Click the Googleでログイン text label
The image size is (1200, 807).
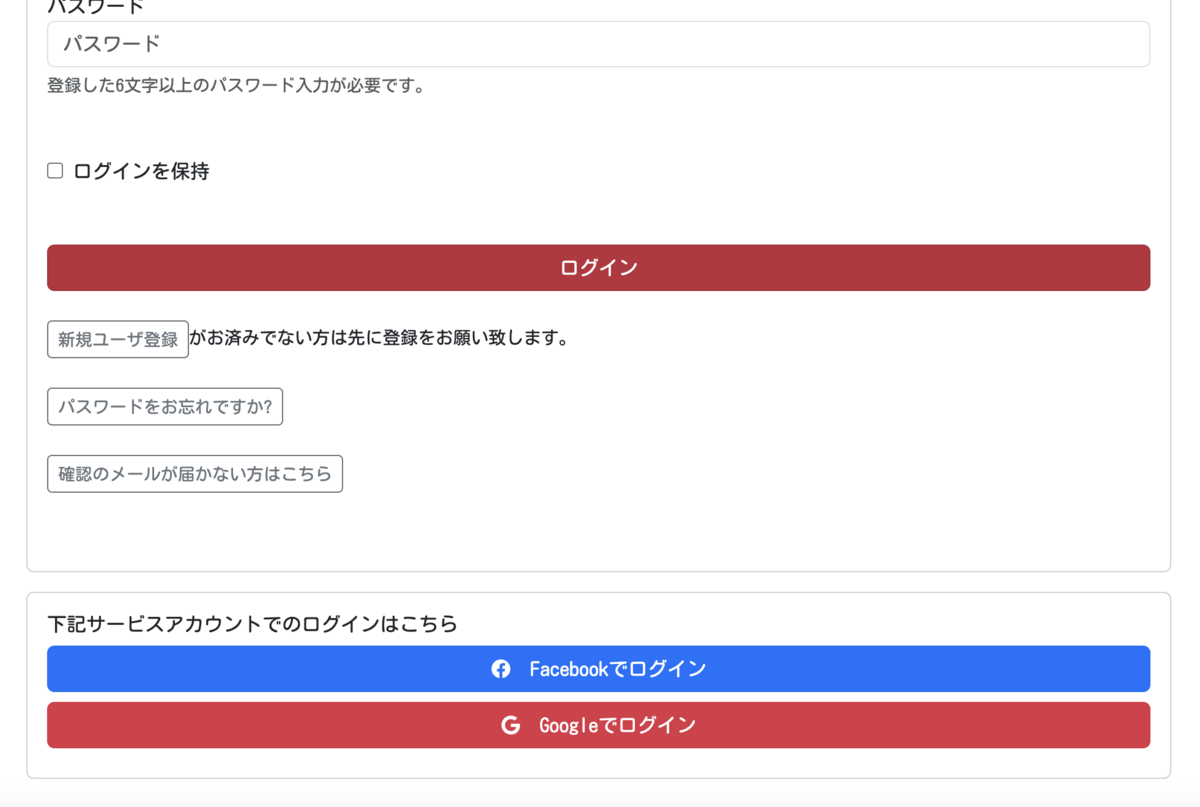click(x=618, y=725)
